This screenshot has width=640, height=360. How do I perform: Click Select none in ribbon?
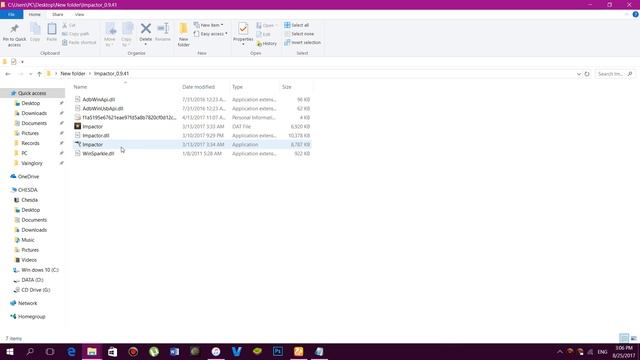299,34
